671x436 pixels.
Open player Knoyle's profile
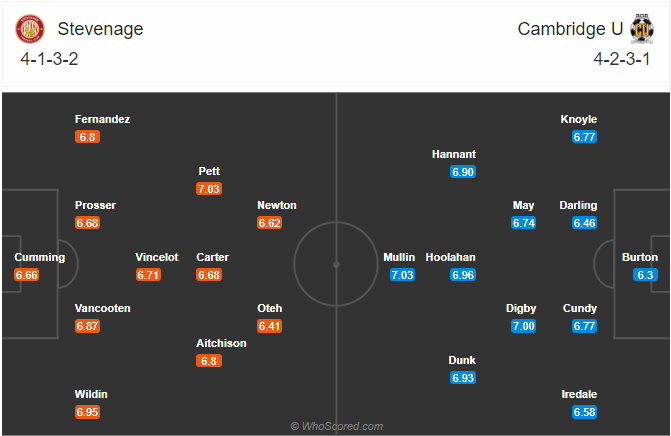point(579,119)
